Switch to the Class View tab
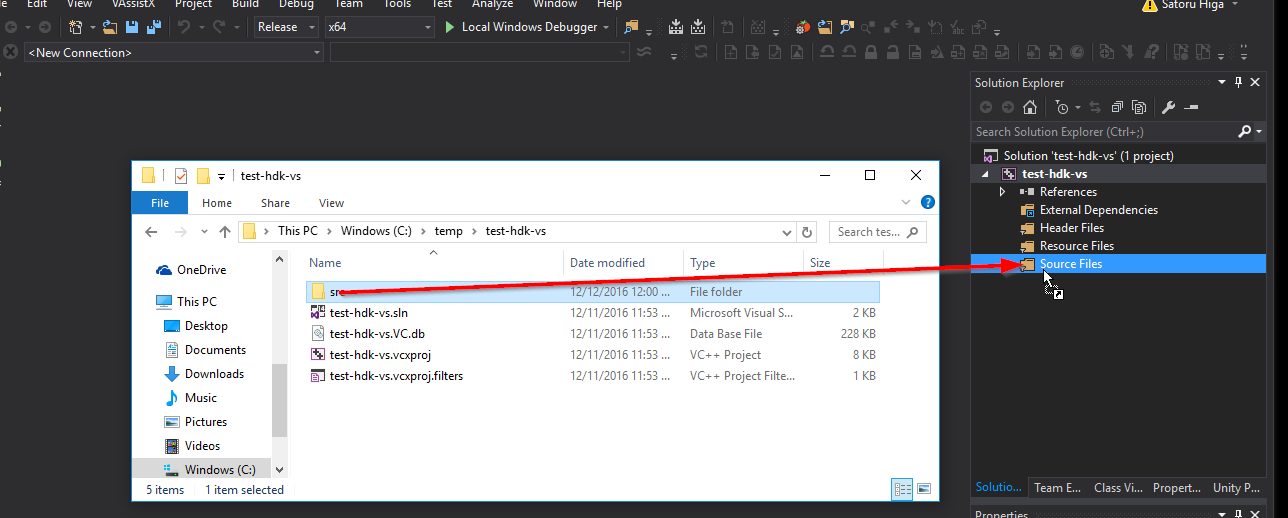 tap(1117, 488)
